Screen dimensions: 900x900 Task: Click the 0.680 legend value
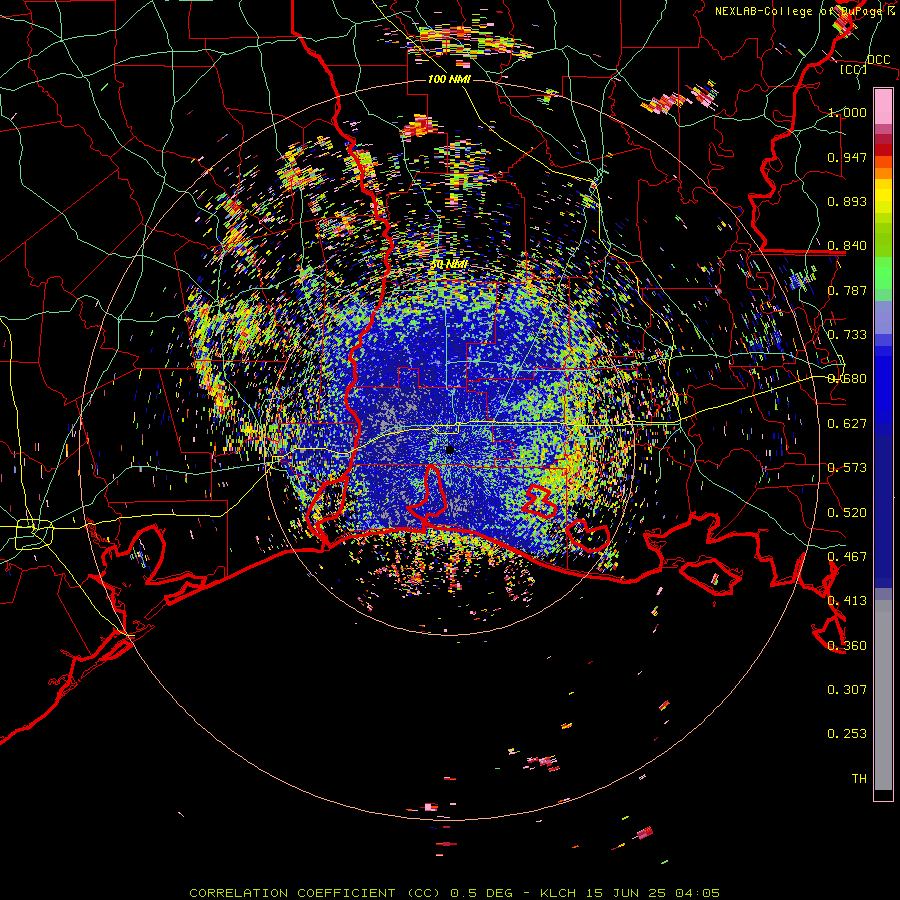847,379
